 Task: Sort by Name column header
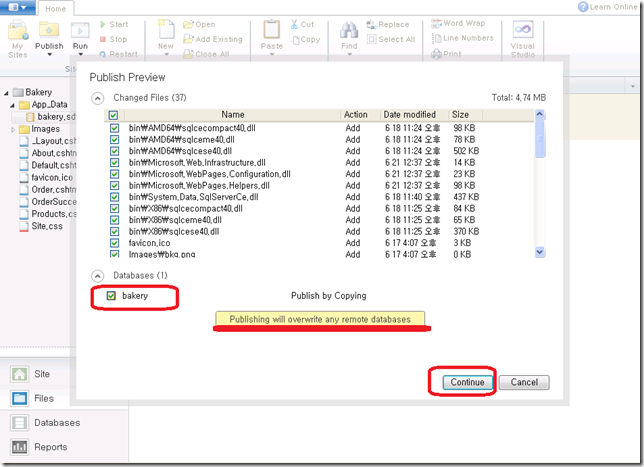click(x=232, y=115)
